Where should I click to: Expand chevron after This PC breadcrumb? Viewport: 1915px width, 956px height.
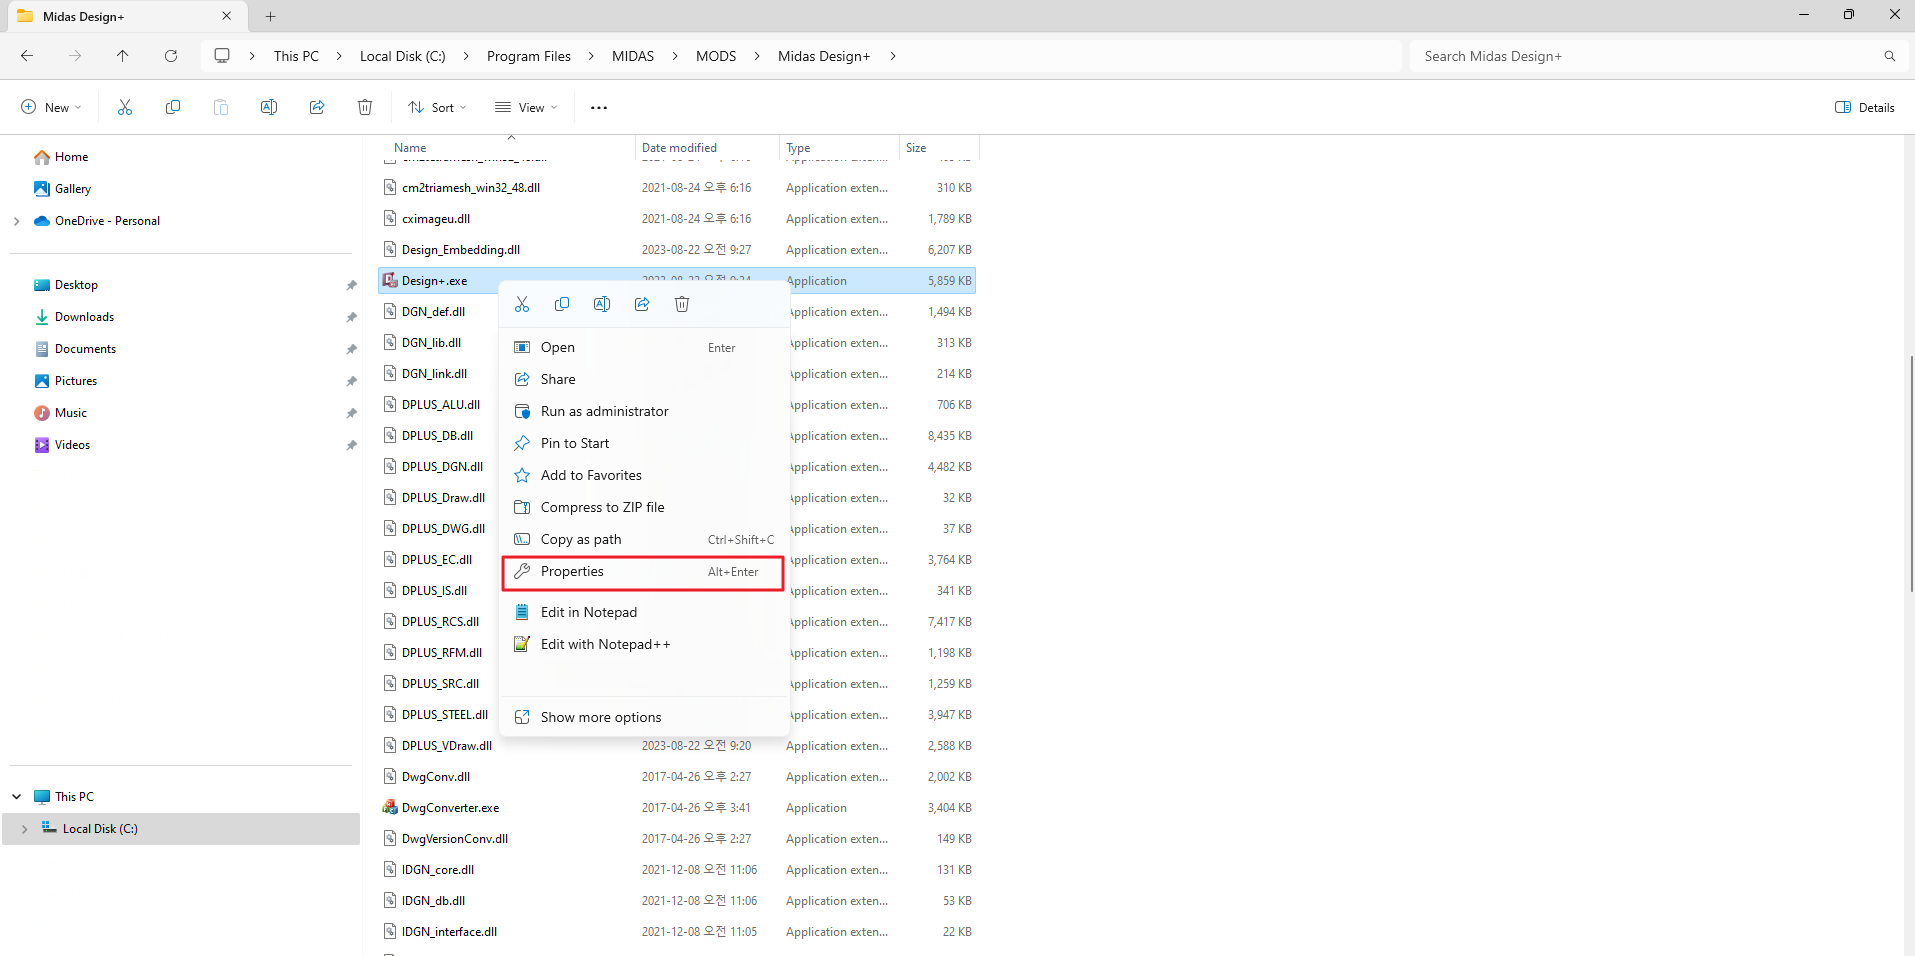point(339,56)
